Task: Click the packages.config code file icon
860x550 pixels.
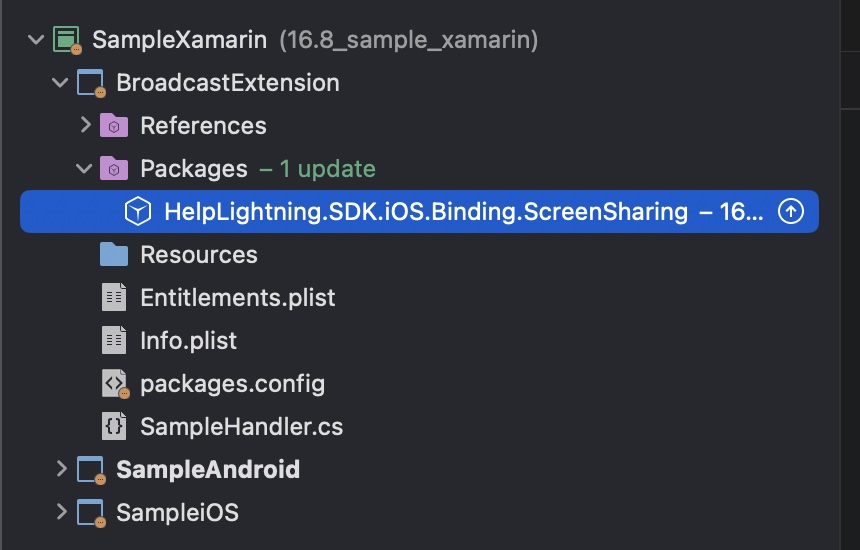Action: pos(115,384)
